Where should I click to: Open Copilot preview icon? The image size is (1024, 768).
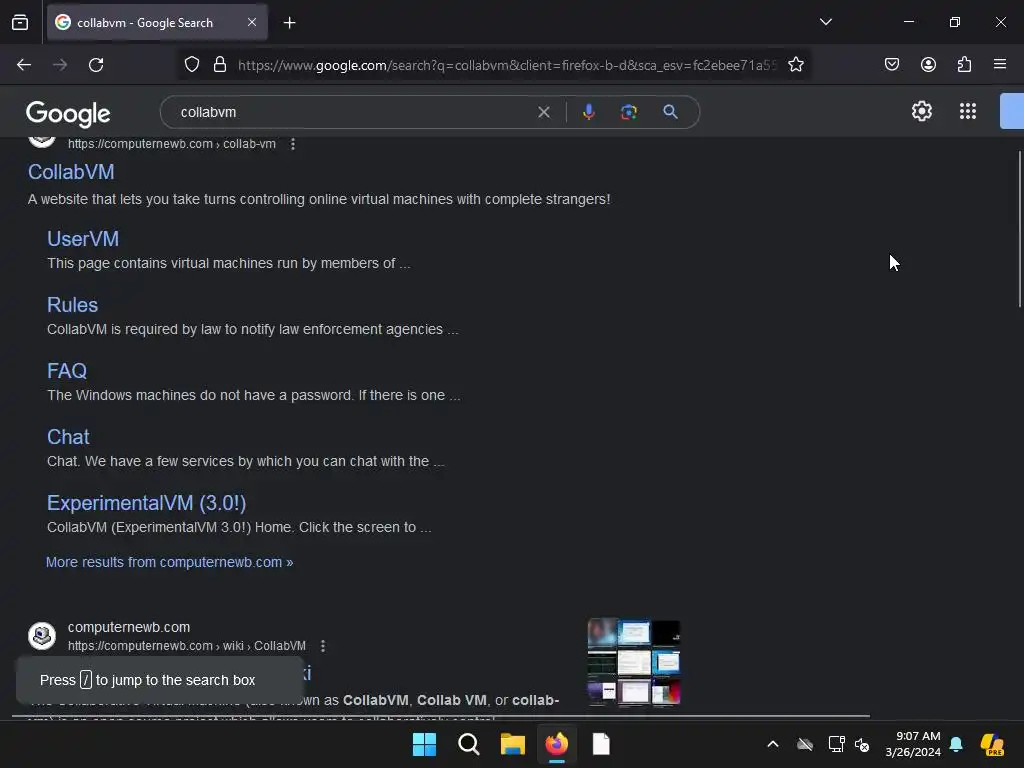click(x=992, y=744)
